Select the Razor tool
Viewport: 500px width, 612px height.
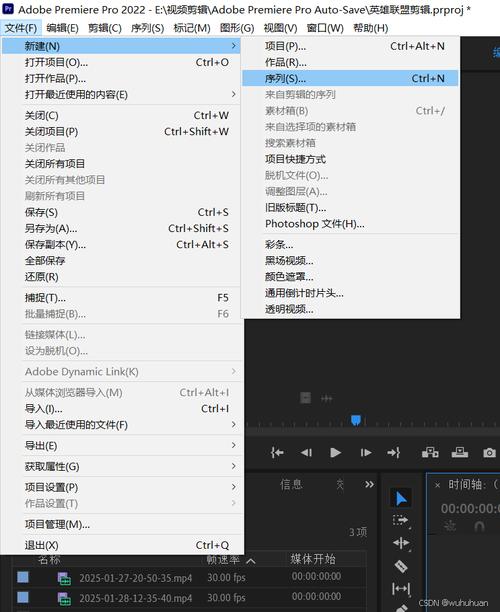[x=401, y=566]
